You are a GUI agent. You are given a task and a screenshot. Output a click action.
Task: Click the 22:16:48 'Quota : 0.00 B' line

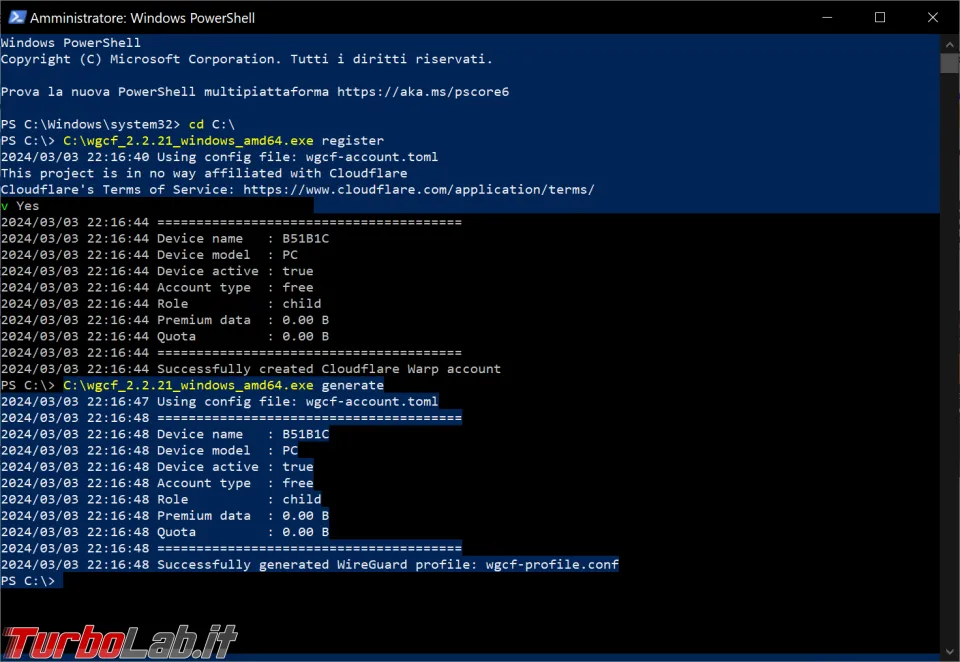click(165, 532)
